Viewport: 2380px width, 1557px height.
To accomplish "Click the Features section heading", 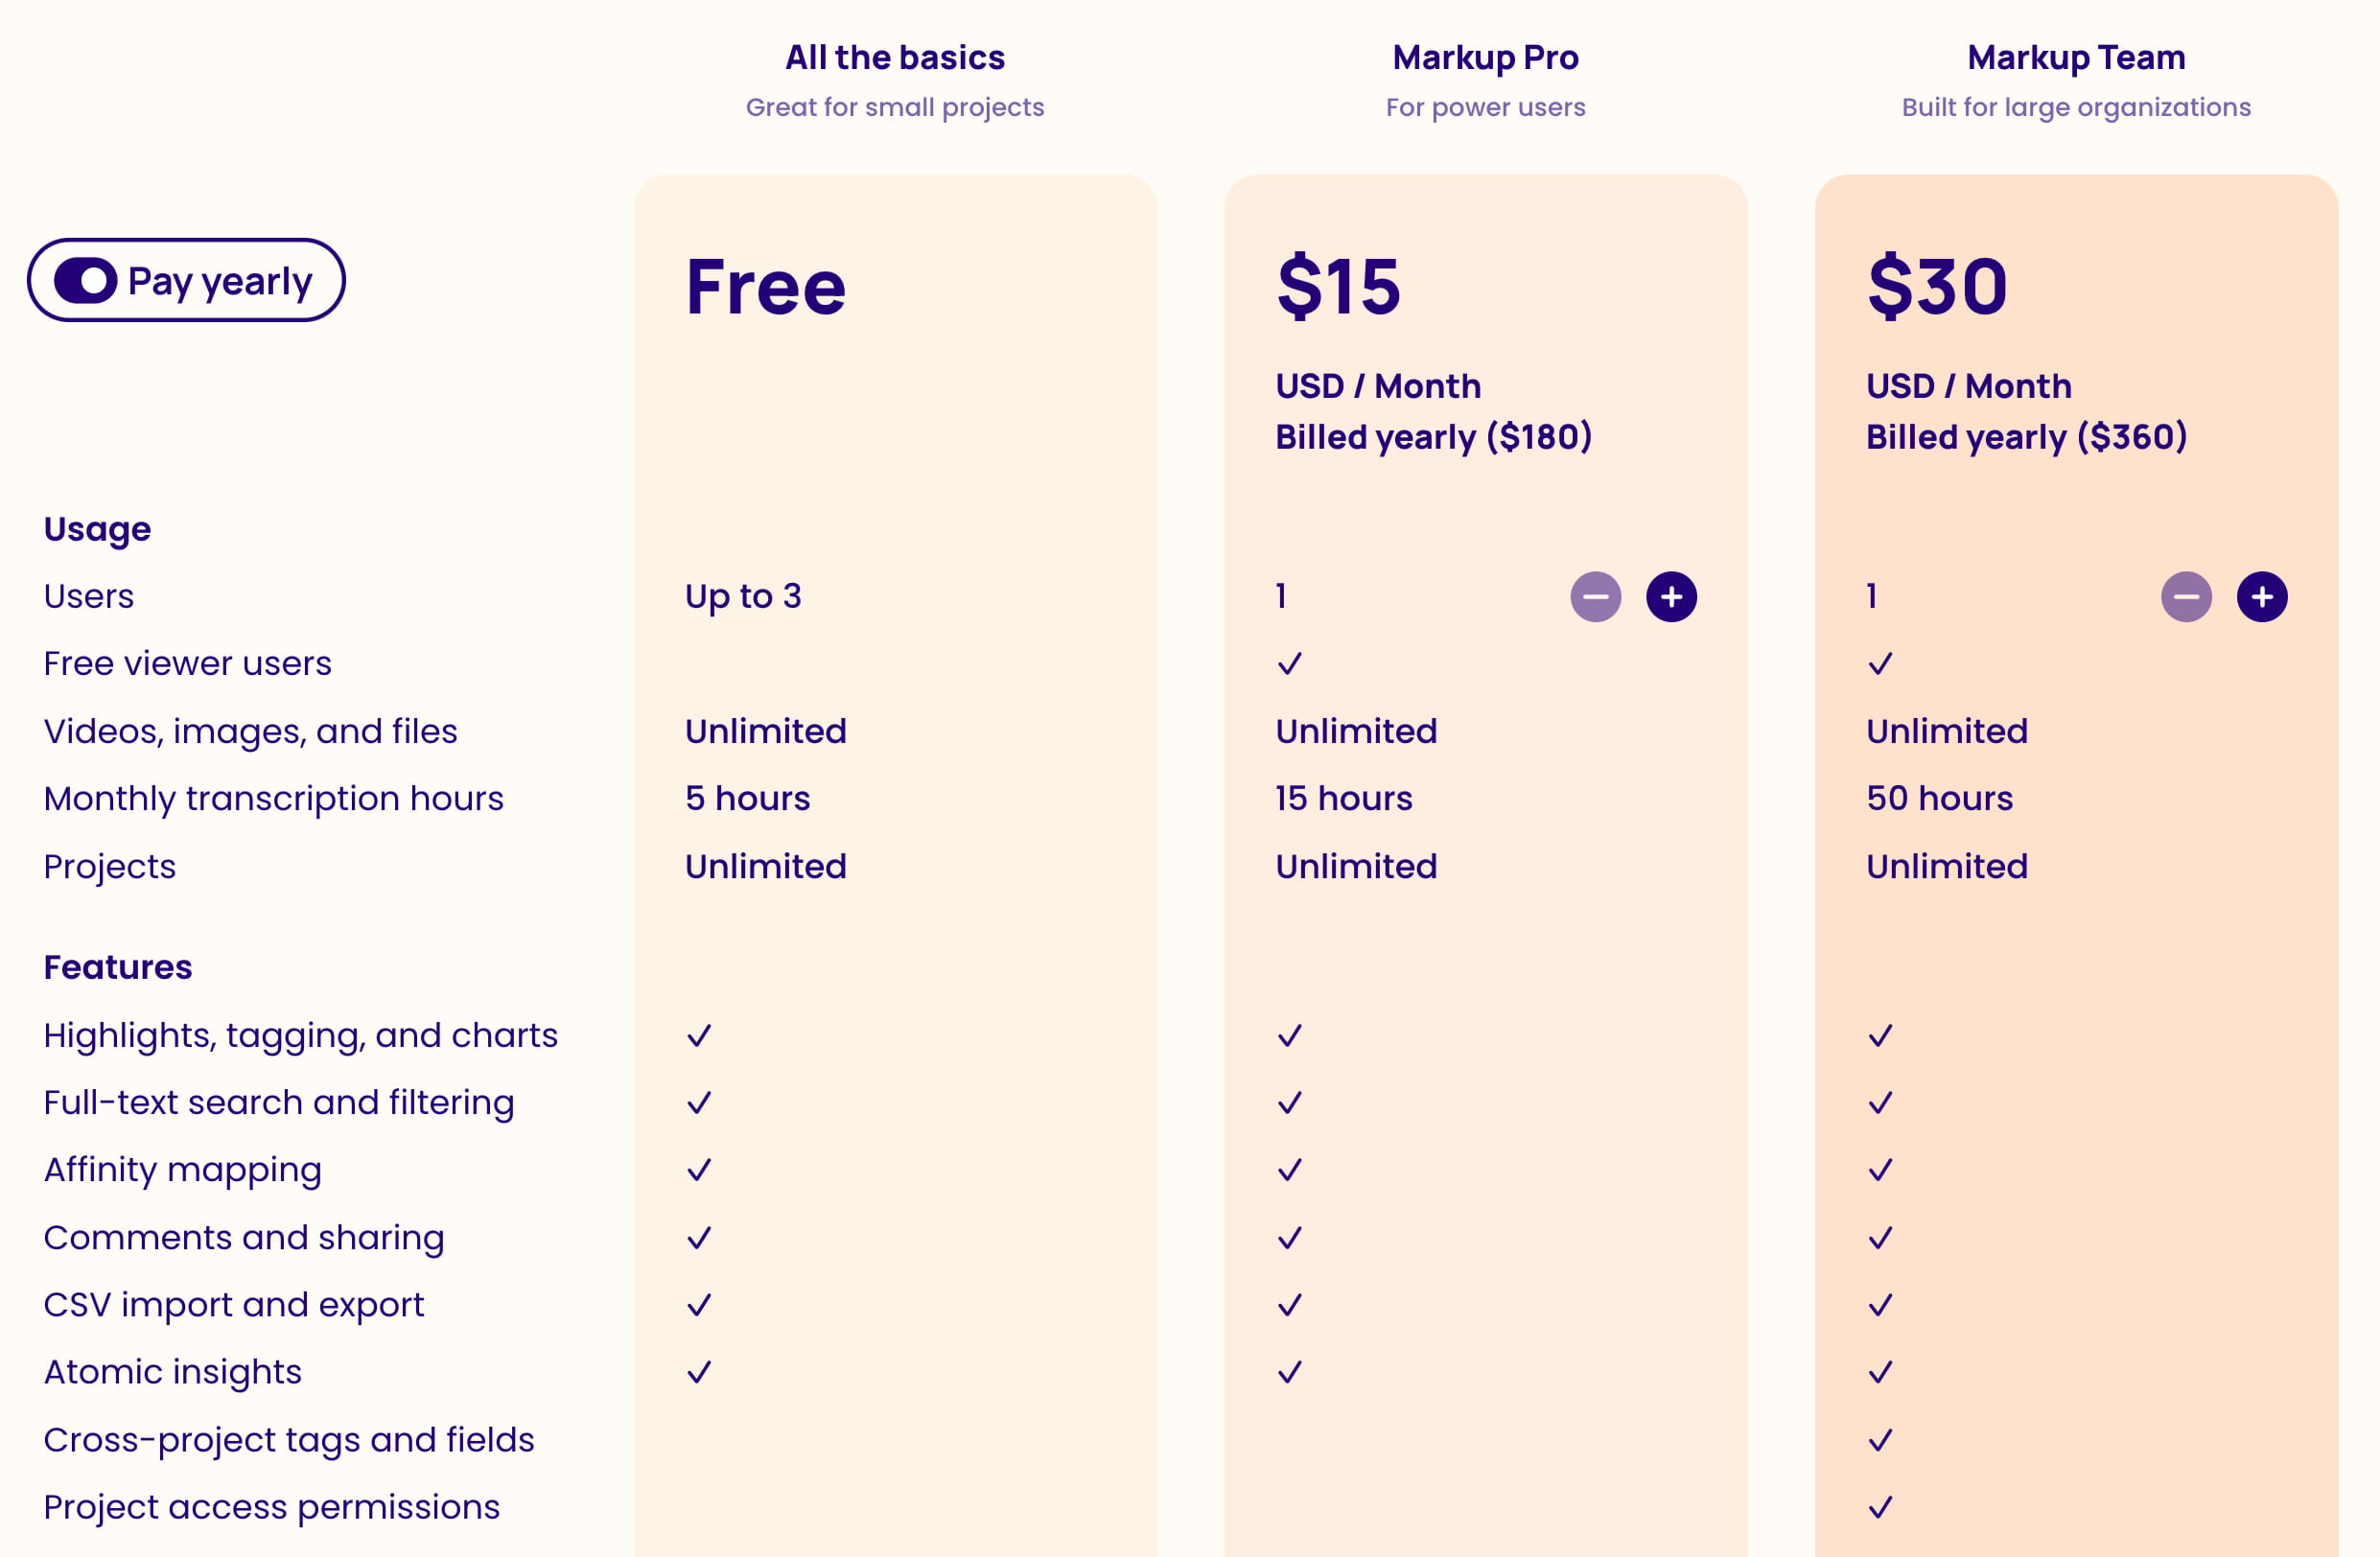I will (x=118, y=968).
